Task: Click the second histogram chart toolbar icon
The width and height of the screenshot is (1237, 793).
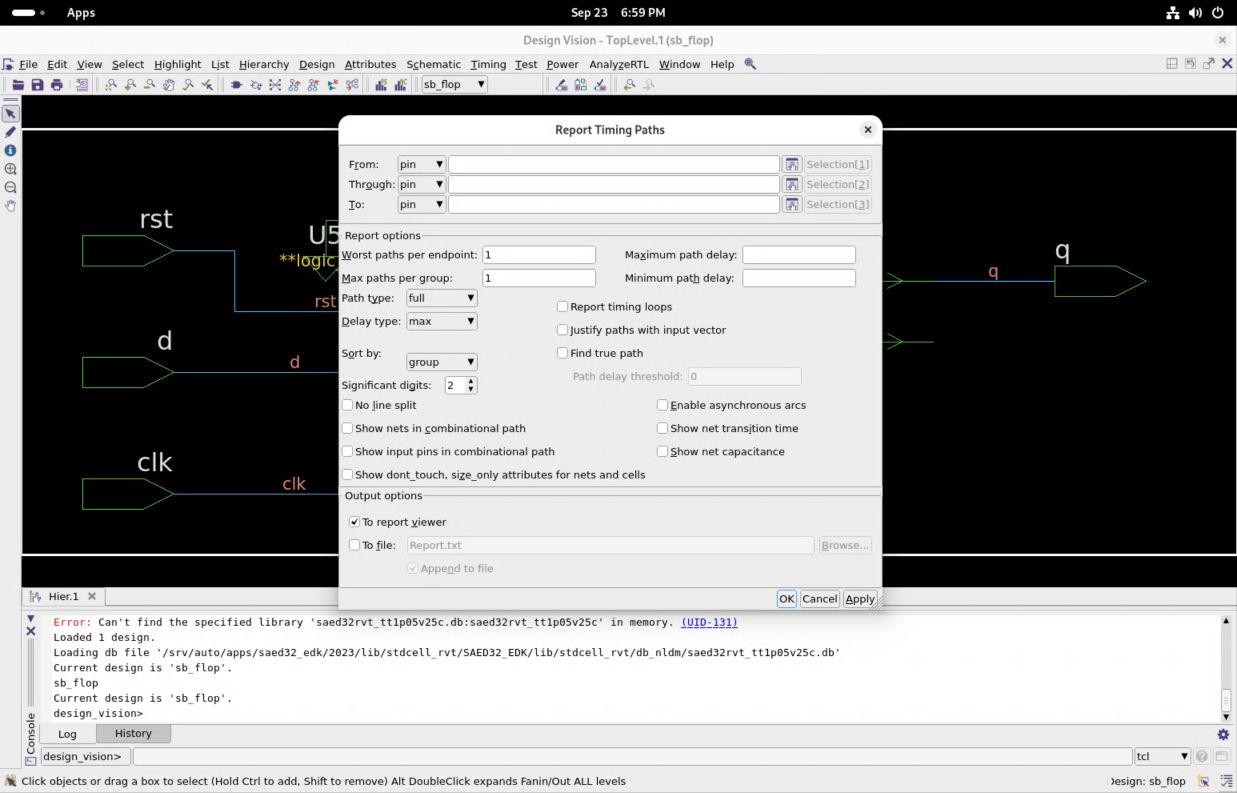Action: (400, 85)
